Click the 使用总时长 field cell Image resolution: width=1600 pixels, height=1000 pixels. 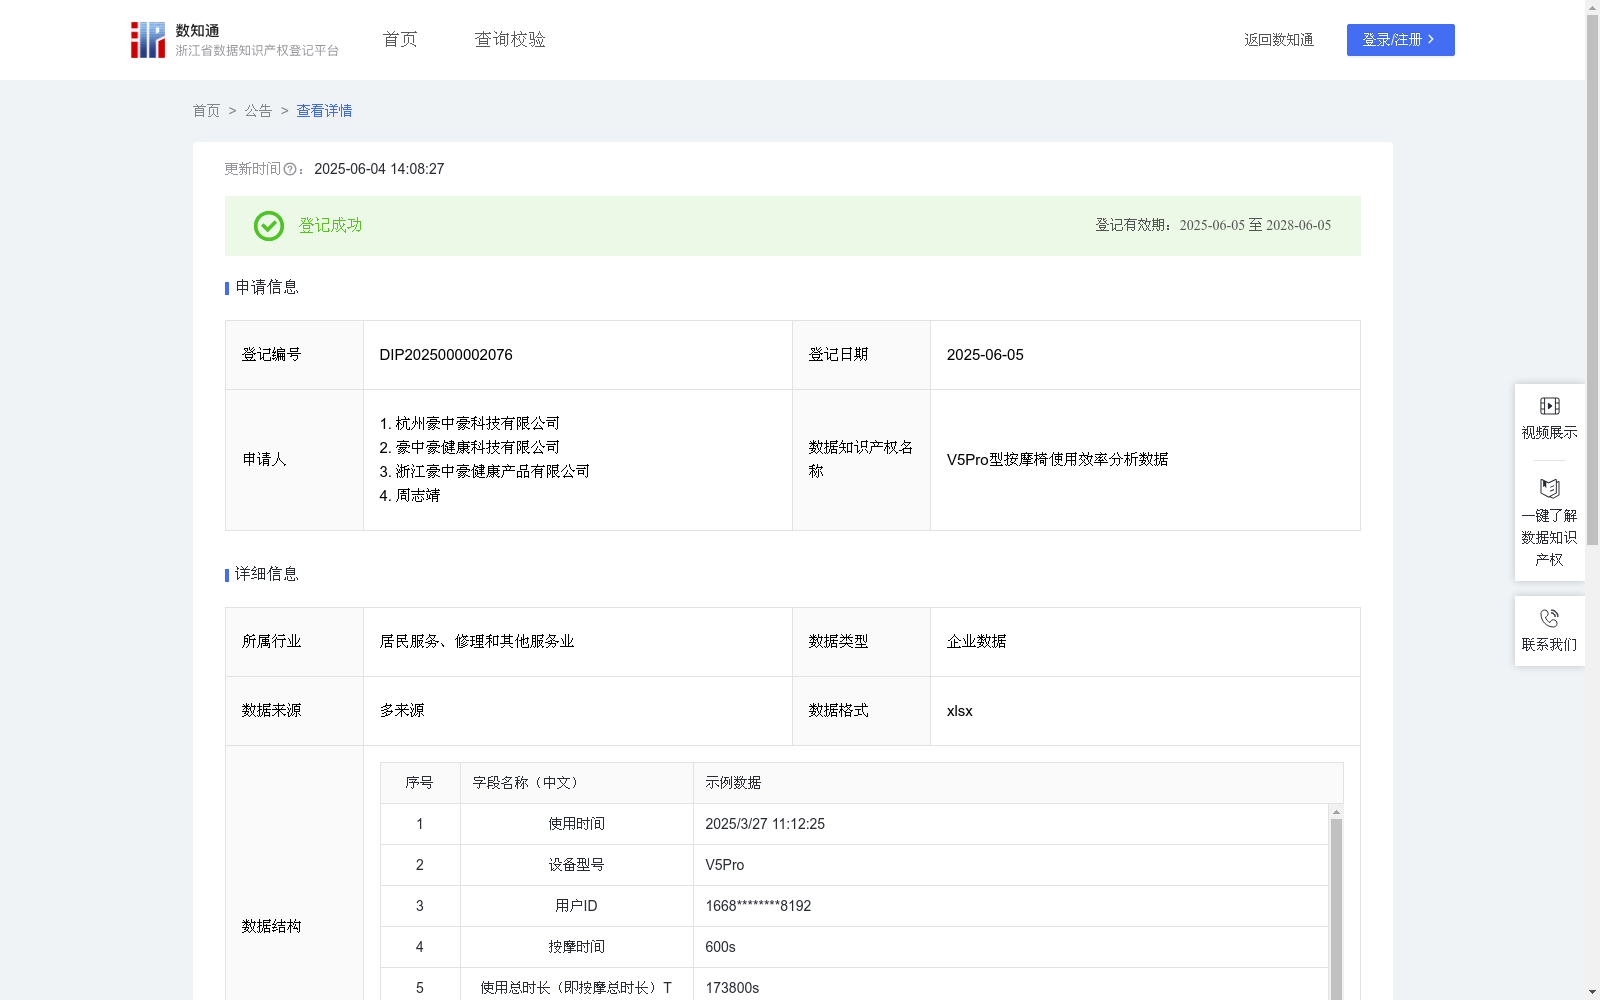tap(577, 986)
